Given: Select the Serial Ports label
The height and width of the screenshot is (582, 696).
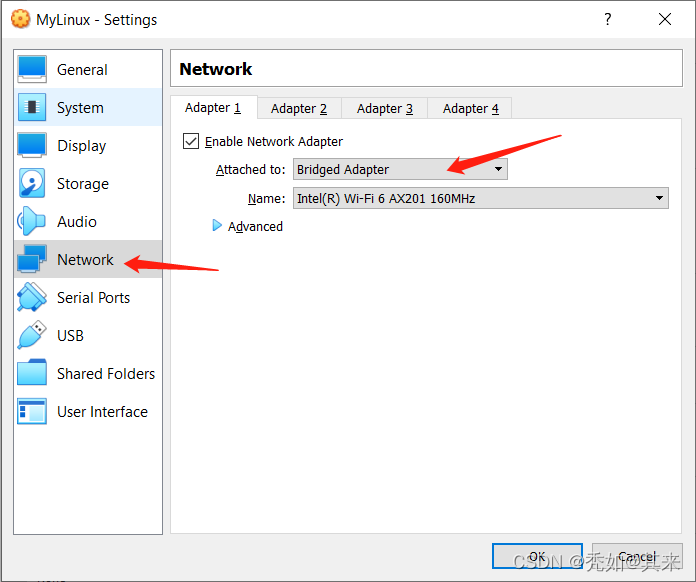Looking at the screenshot, I should [x=94, y=297].
